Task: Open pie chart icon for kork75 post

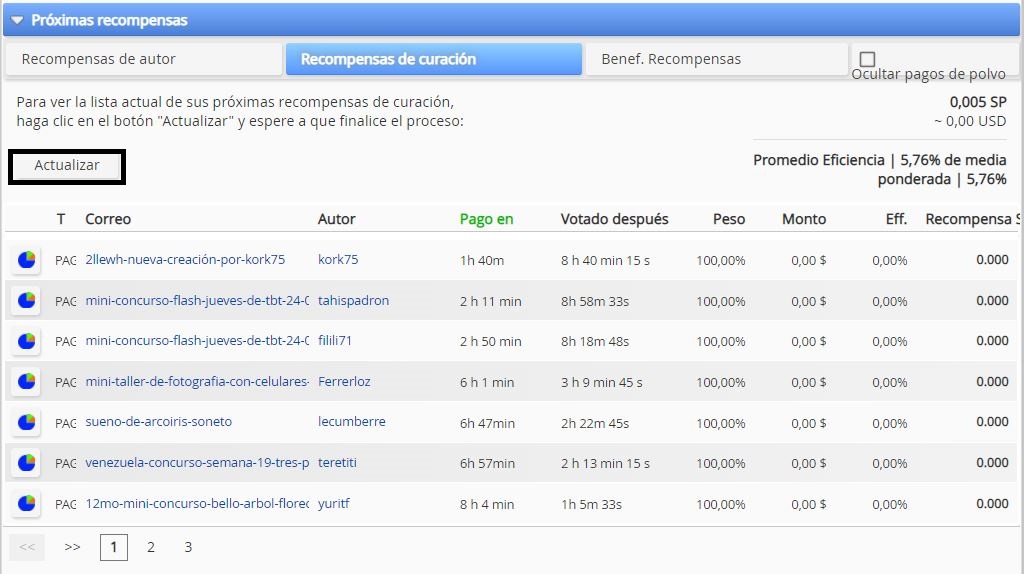Action: coord(26,259)
